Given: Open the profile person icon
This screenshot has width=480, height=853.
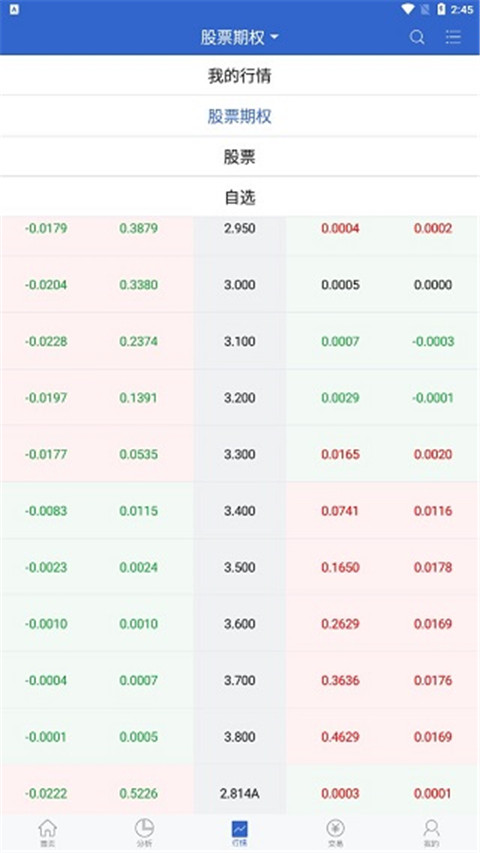Looking at the screenshot, I should tap(432, 829).
